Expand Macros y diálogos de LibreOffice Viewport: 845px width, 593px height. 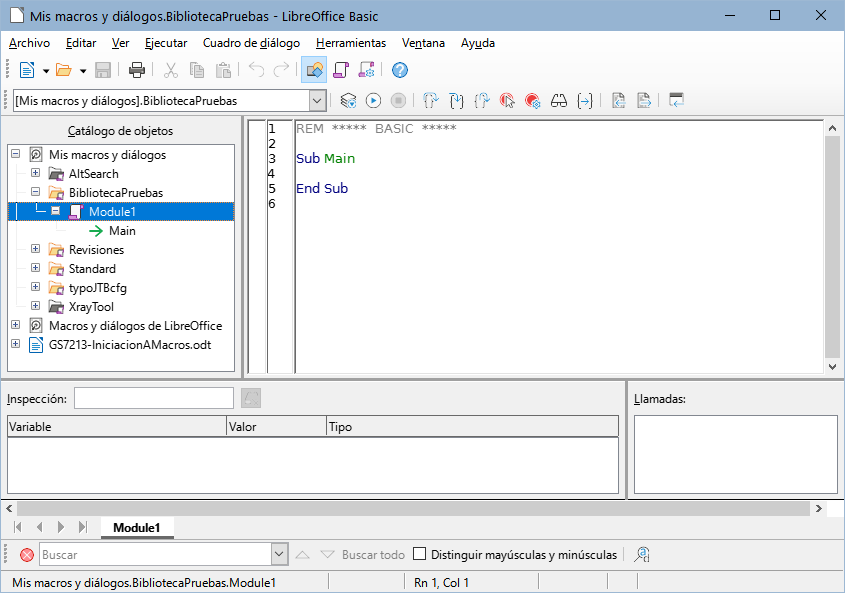16,325
